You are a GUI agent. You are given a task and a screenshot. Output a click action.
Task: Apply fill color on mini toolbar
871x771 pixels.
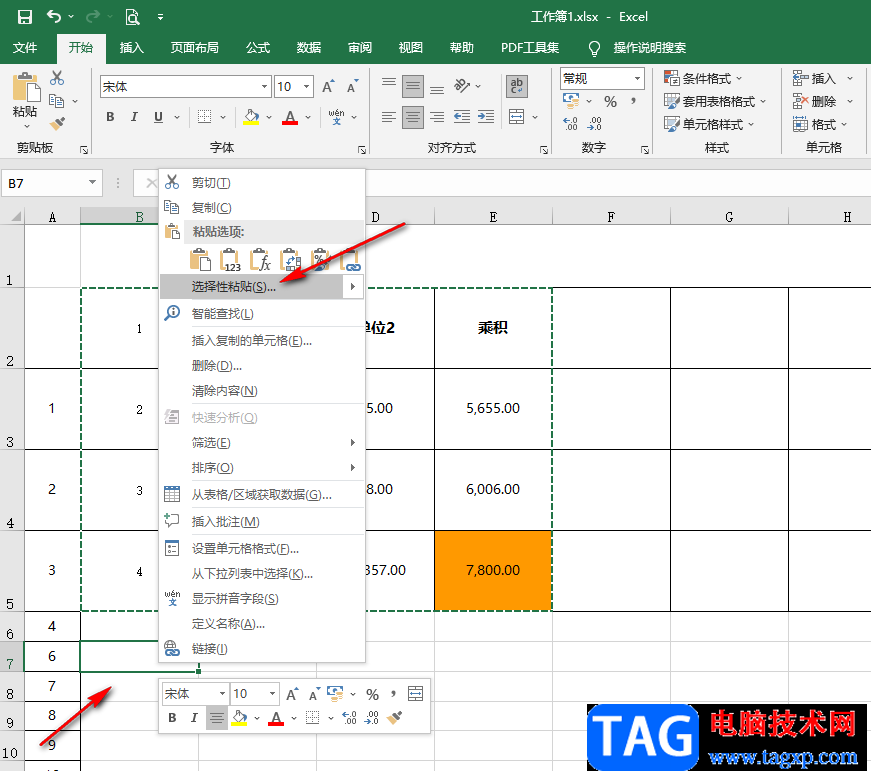tap(239, 718)
